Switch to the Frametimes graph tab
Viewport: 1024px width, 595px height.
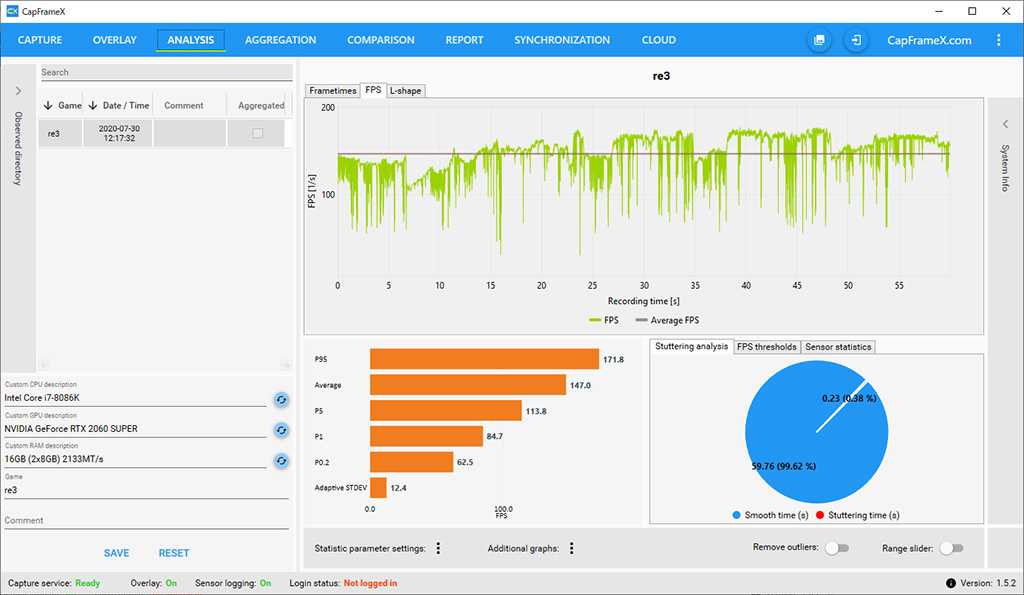(333, 91)
